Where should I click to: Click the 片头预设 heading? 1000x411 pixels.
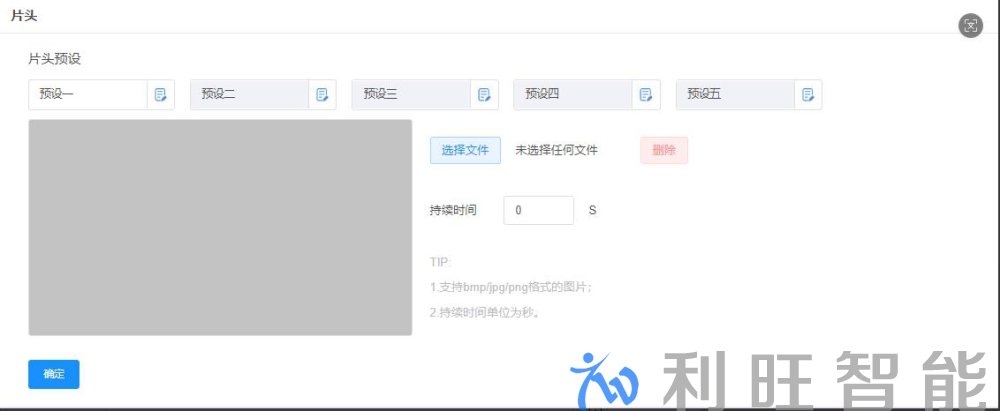tap(55, 59)
